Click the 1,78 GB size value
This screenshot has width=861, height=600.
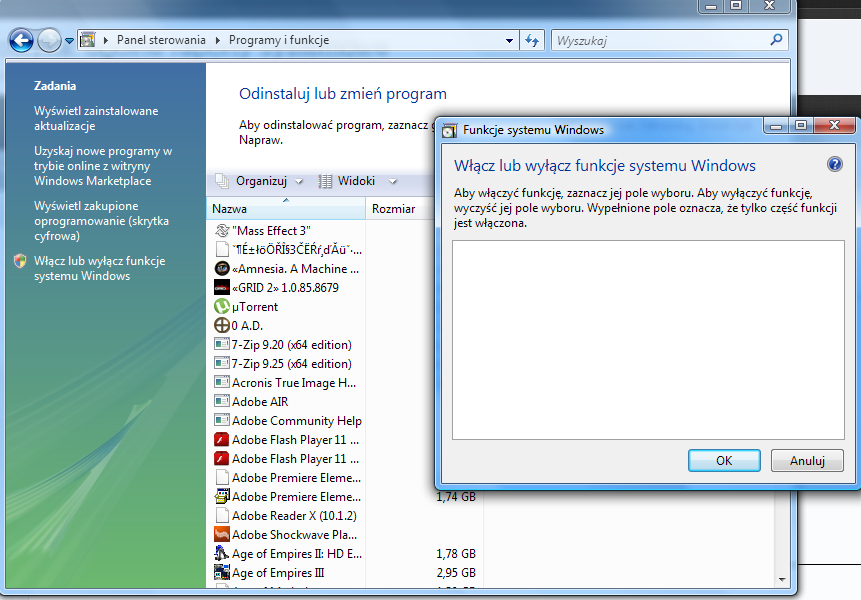[456, 553]
